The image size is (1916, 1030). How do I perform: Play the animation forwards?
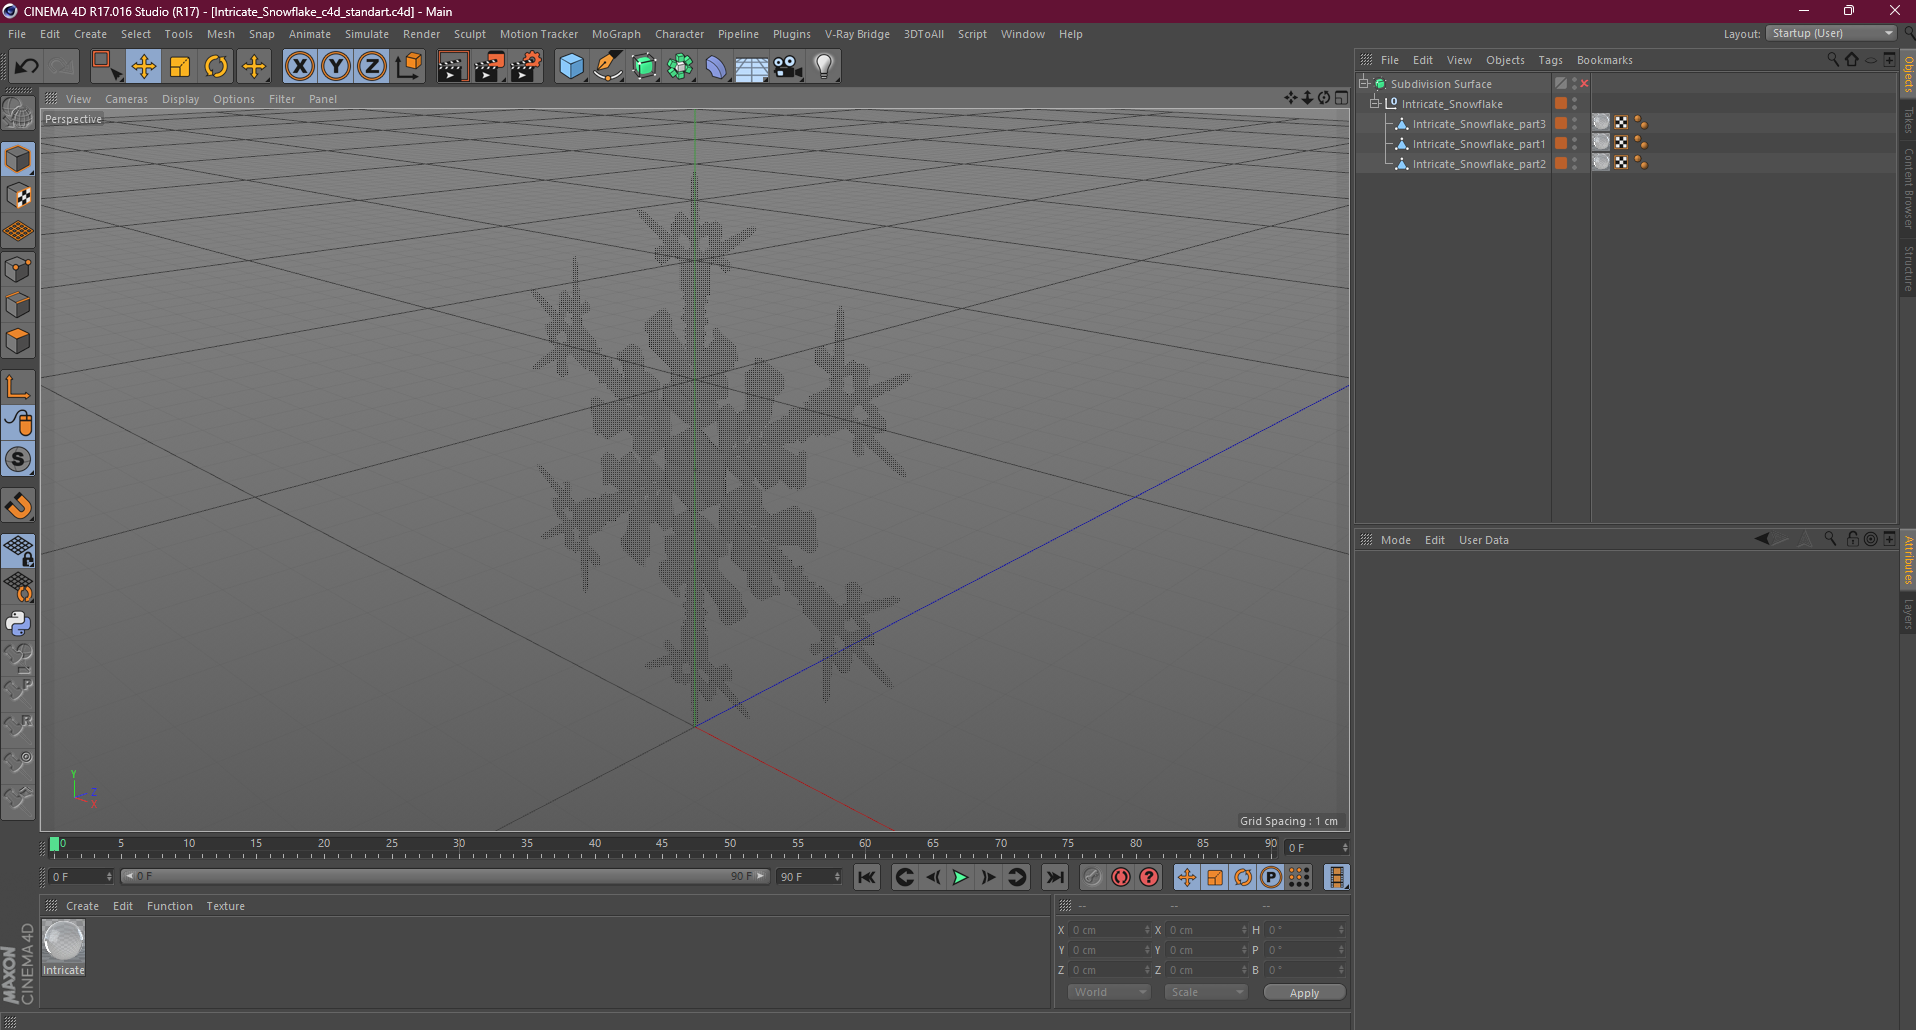pos(960,877)
